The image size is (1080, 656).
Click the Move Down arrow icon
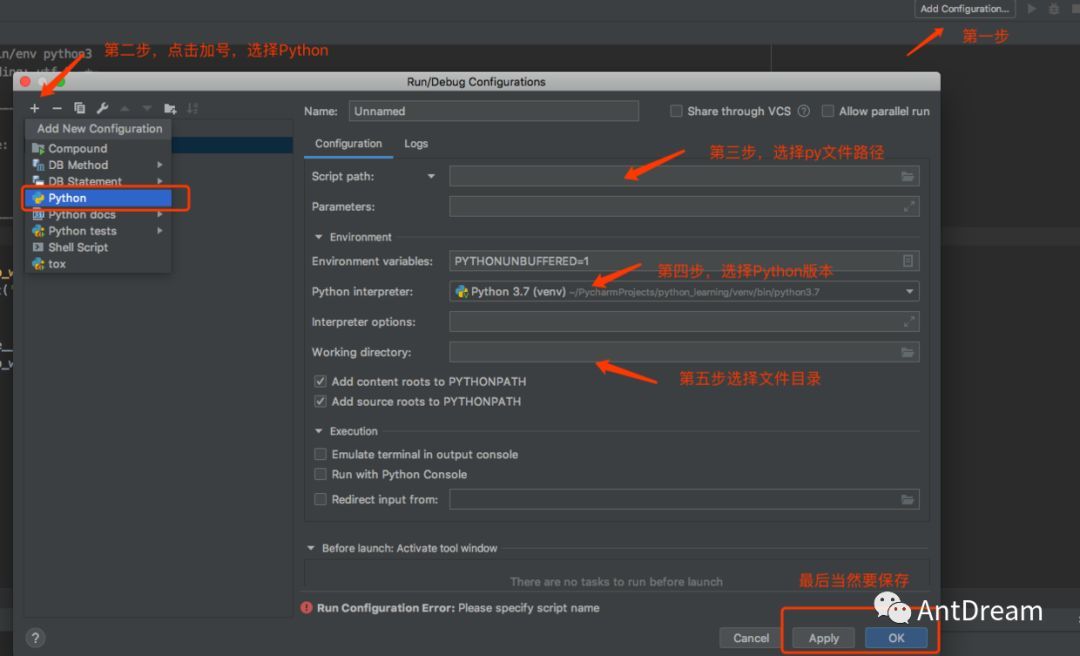147,108
